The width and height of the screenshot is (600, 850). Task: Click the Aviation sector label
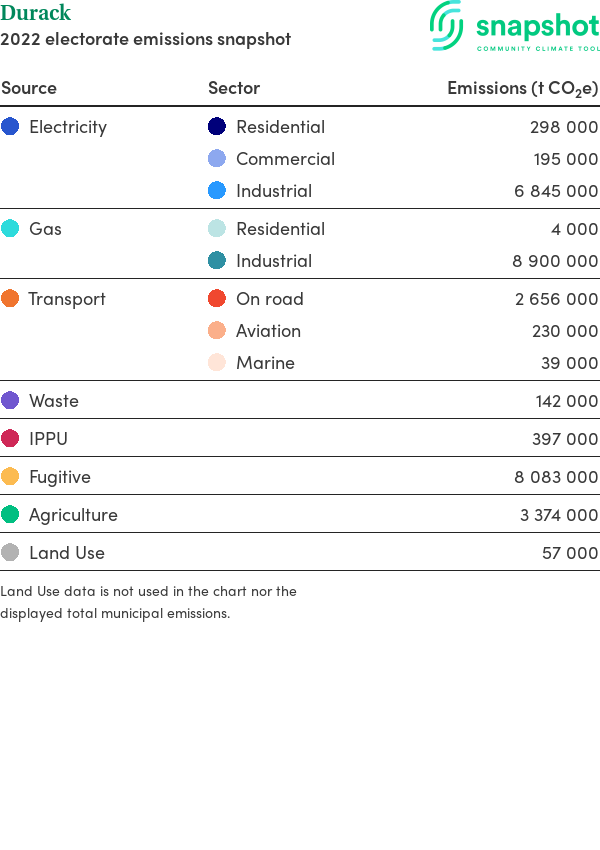point(268,331)
